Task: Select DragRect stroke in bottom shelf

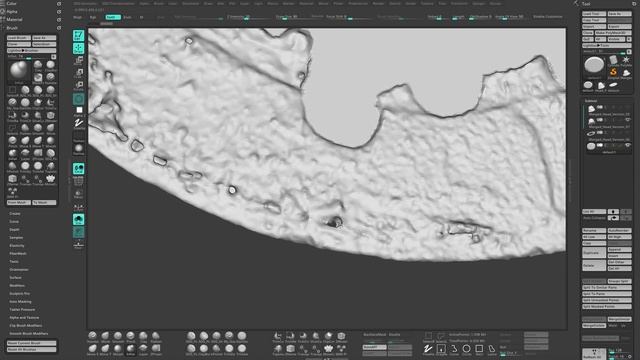Action: (x=441, y=349)
